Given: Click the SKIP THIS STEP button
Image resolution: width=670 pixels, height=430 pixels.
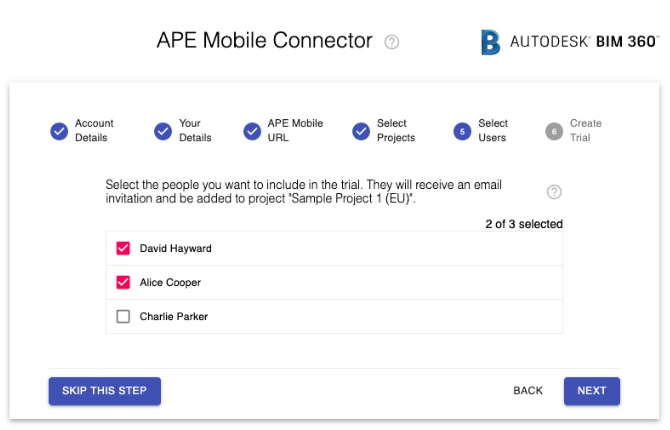Looking at the screenshot, I should 105,391.
